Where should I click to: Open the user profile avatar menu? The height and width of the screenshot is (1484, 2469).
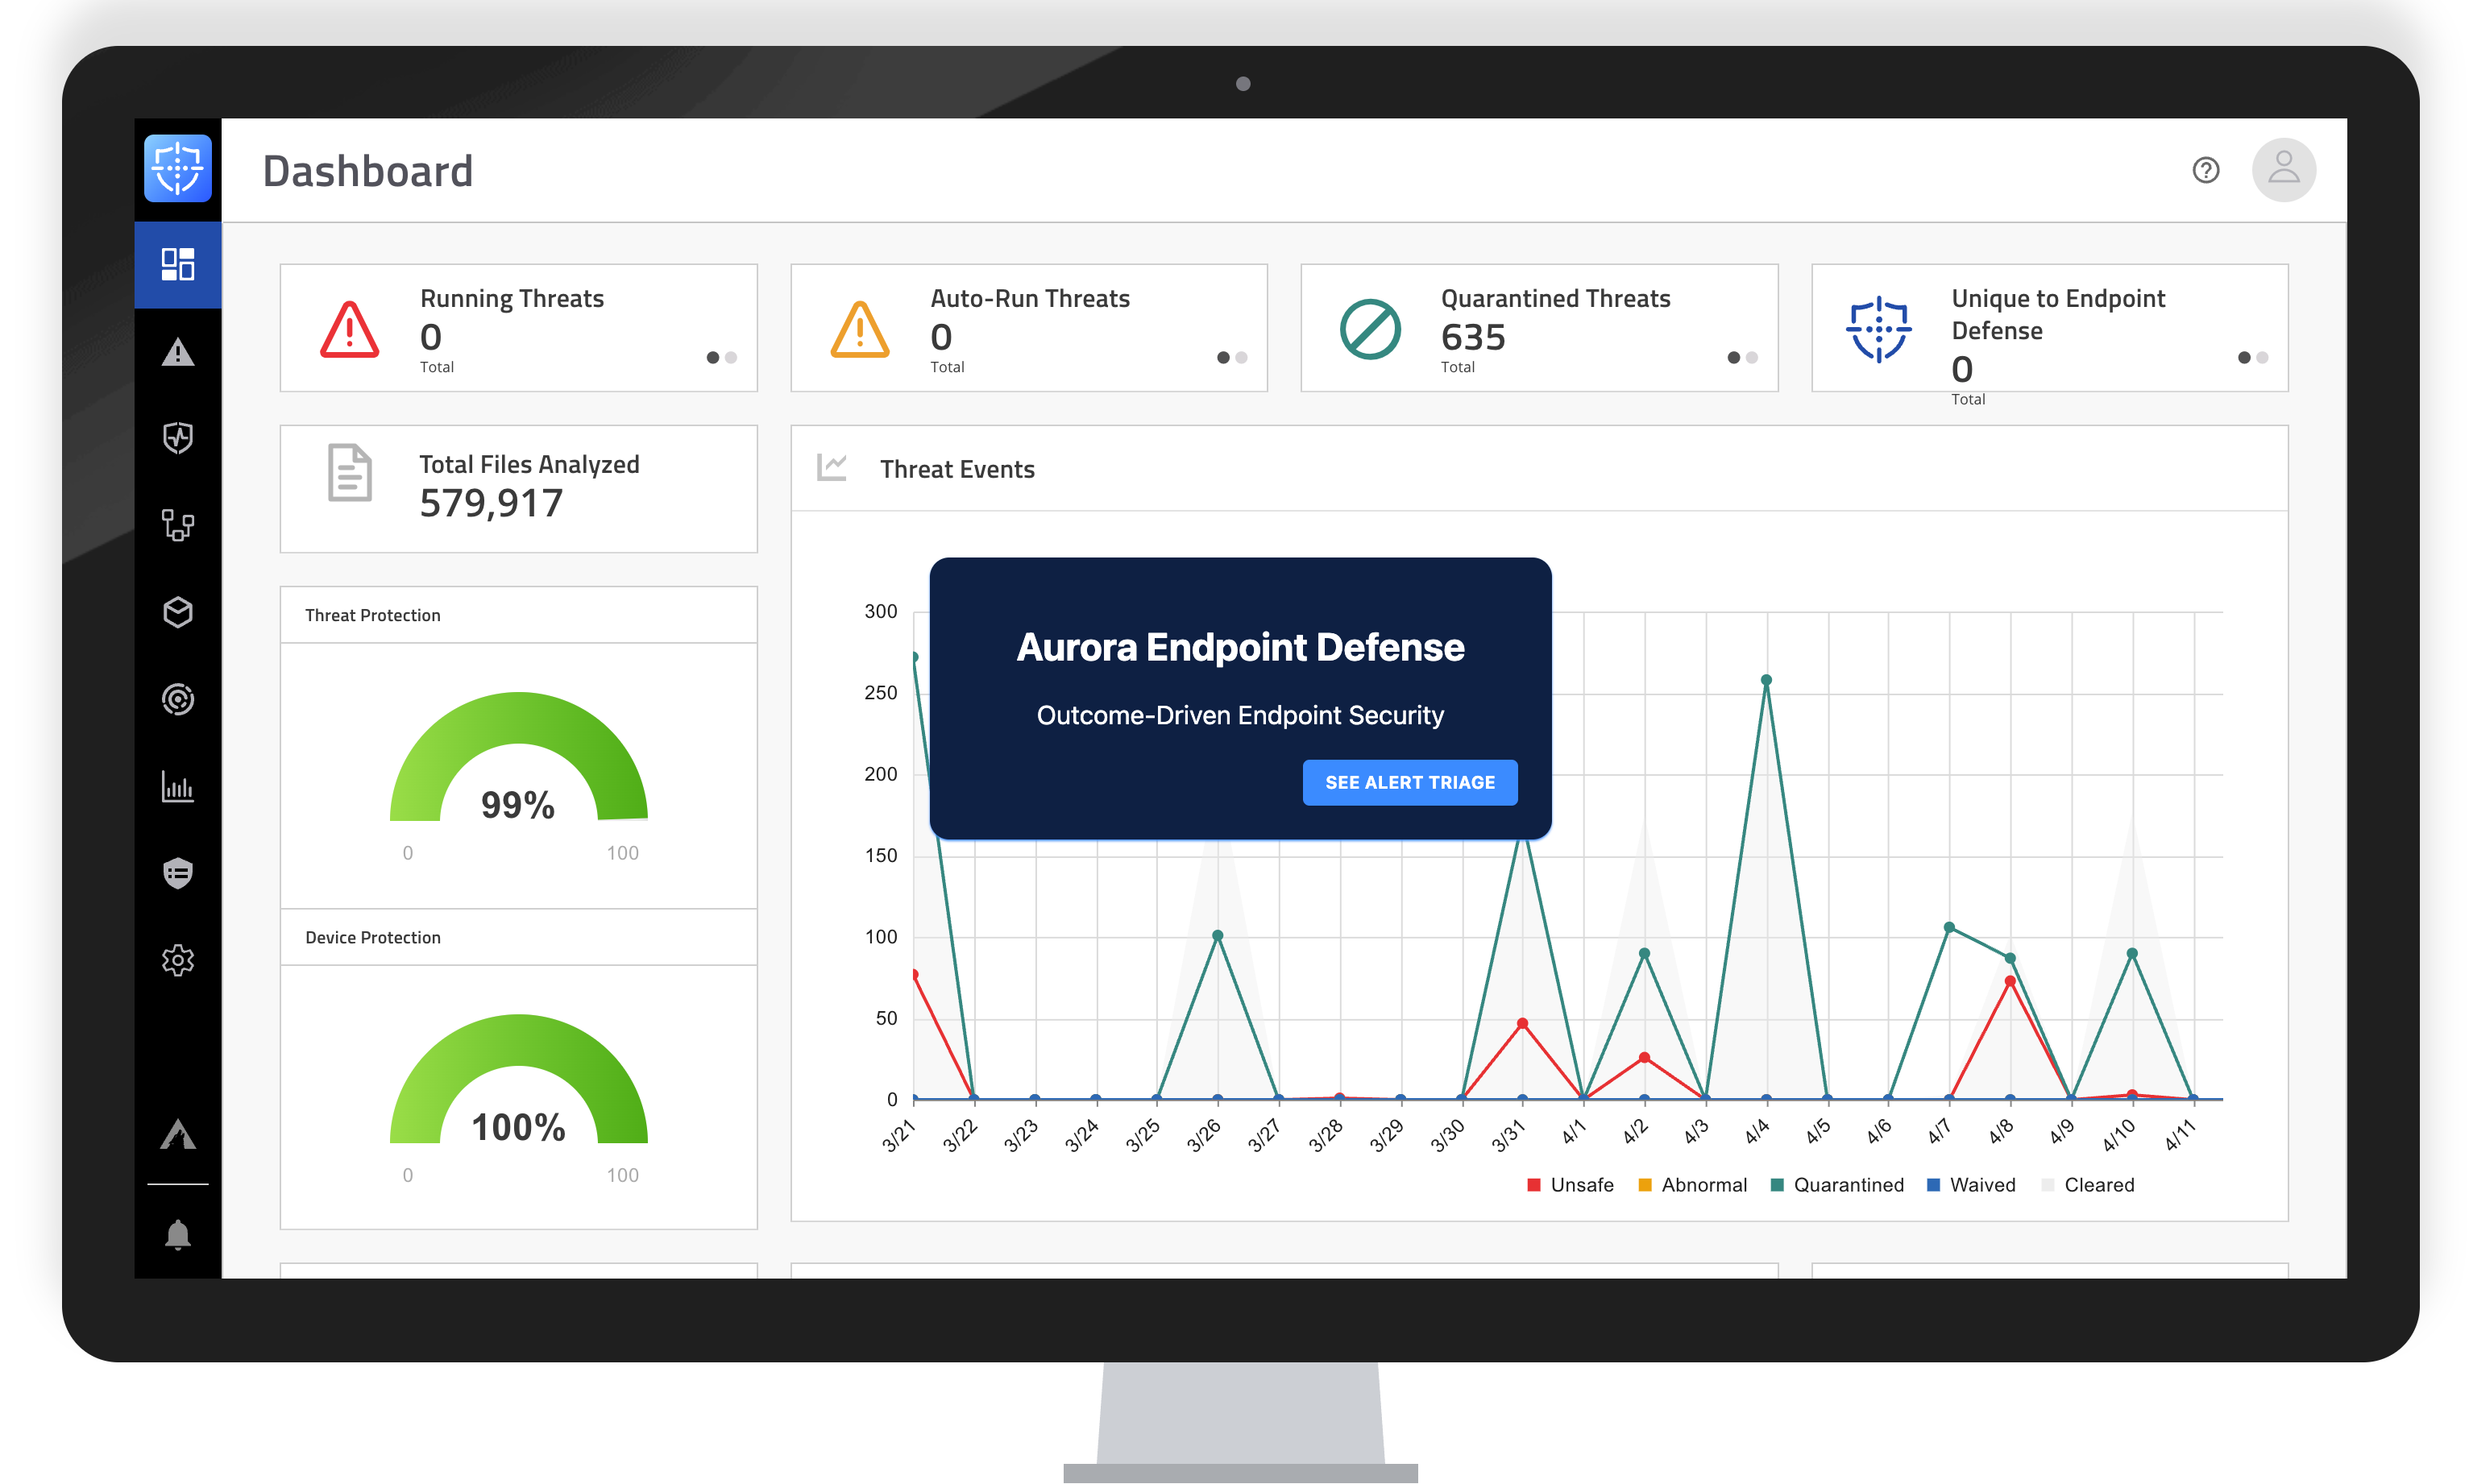click(x=2283, y=170)
